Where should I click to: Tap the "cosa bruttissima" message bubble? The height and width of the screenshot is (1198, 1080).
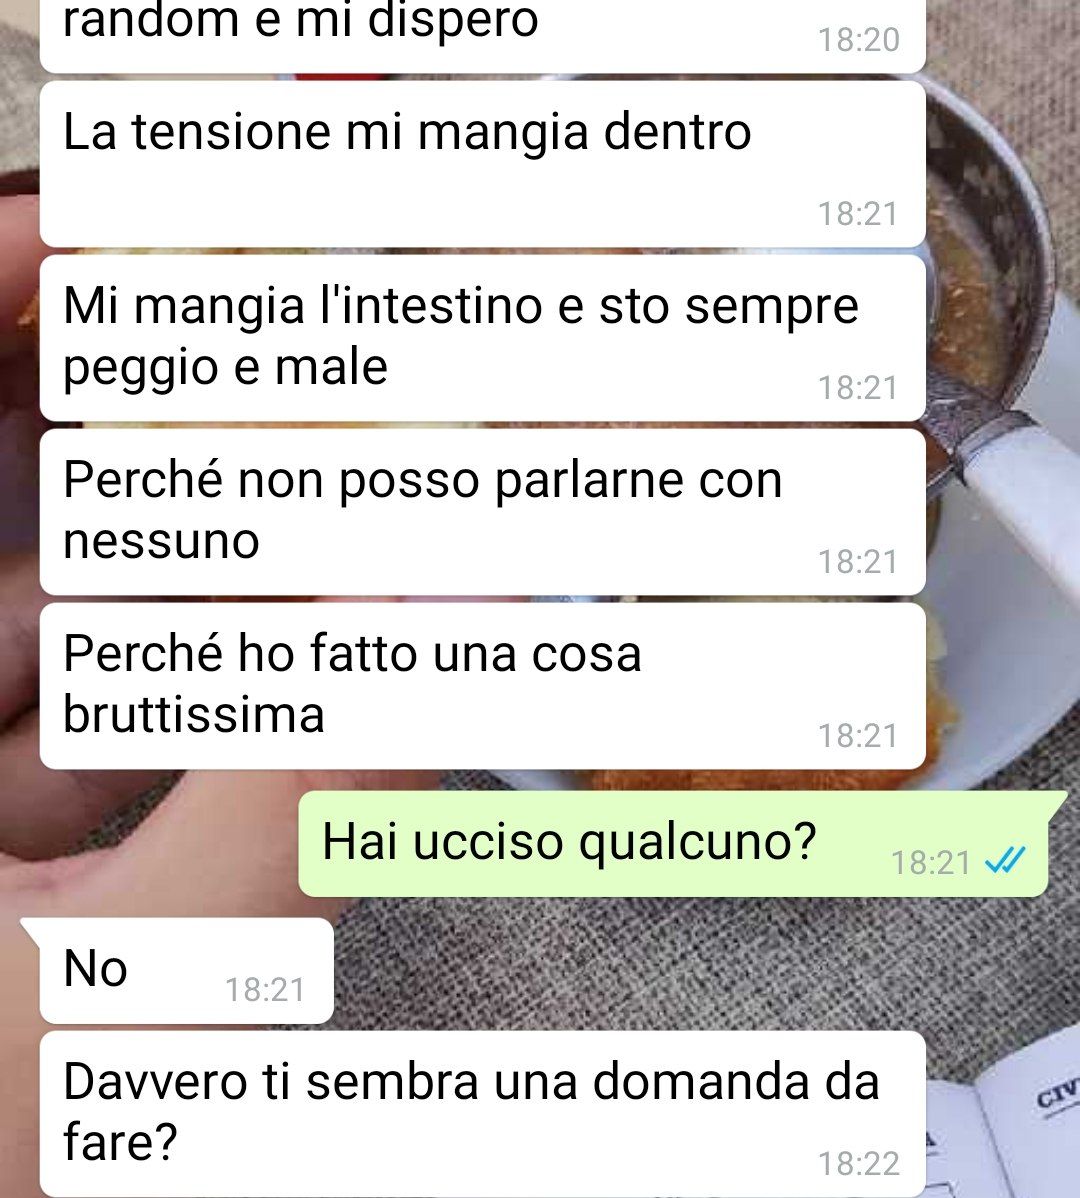483,686
